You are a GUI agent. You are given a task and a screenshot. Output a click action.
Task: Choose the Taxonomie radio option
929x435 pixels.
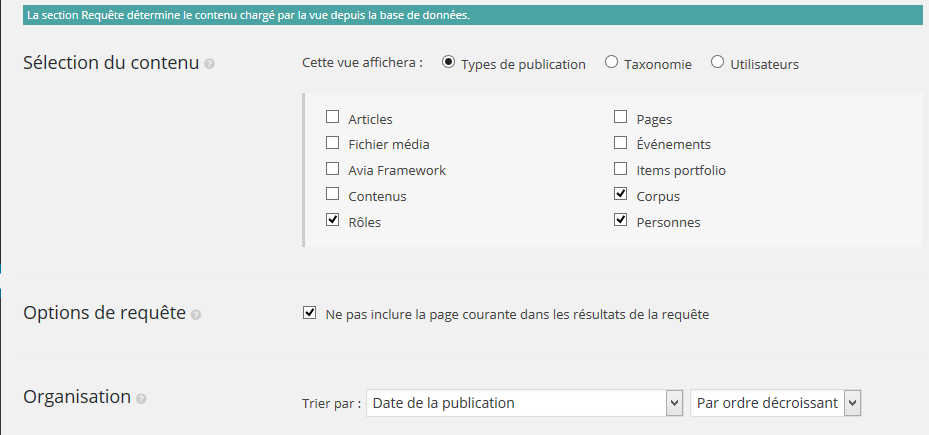[x=611, y=62]
